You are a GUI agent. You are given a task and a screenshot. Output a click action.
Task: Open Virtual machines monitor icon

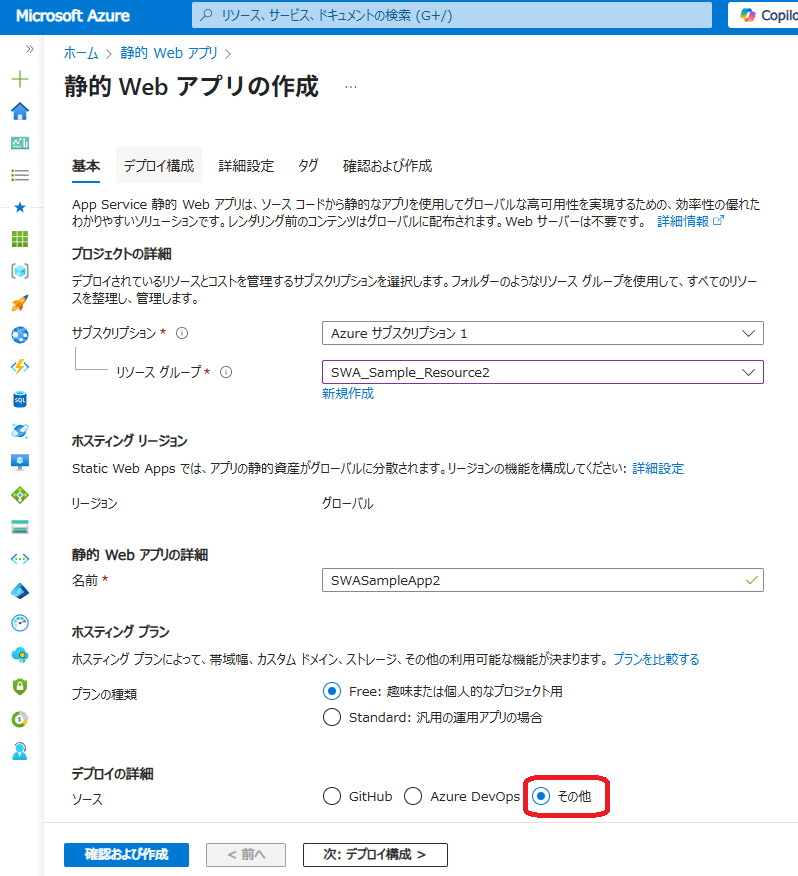20,463
